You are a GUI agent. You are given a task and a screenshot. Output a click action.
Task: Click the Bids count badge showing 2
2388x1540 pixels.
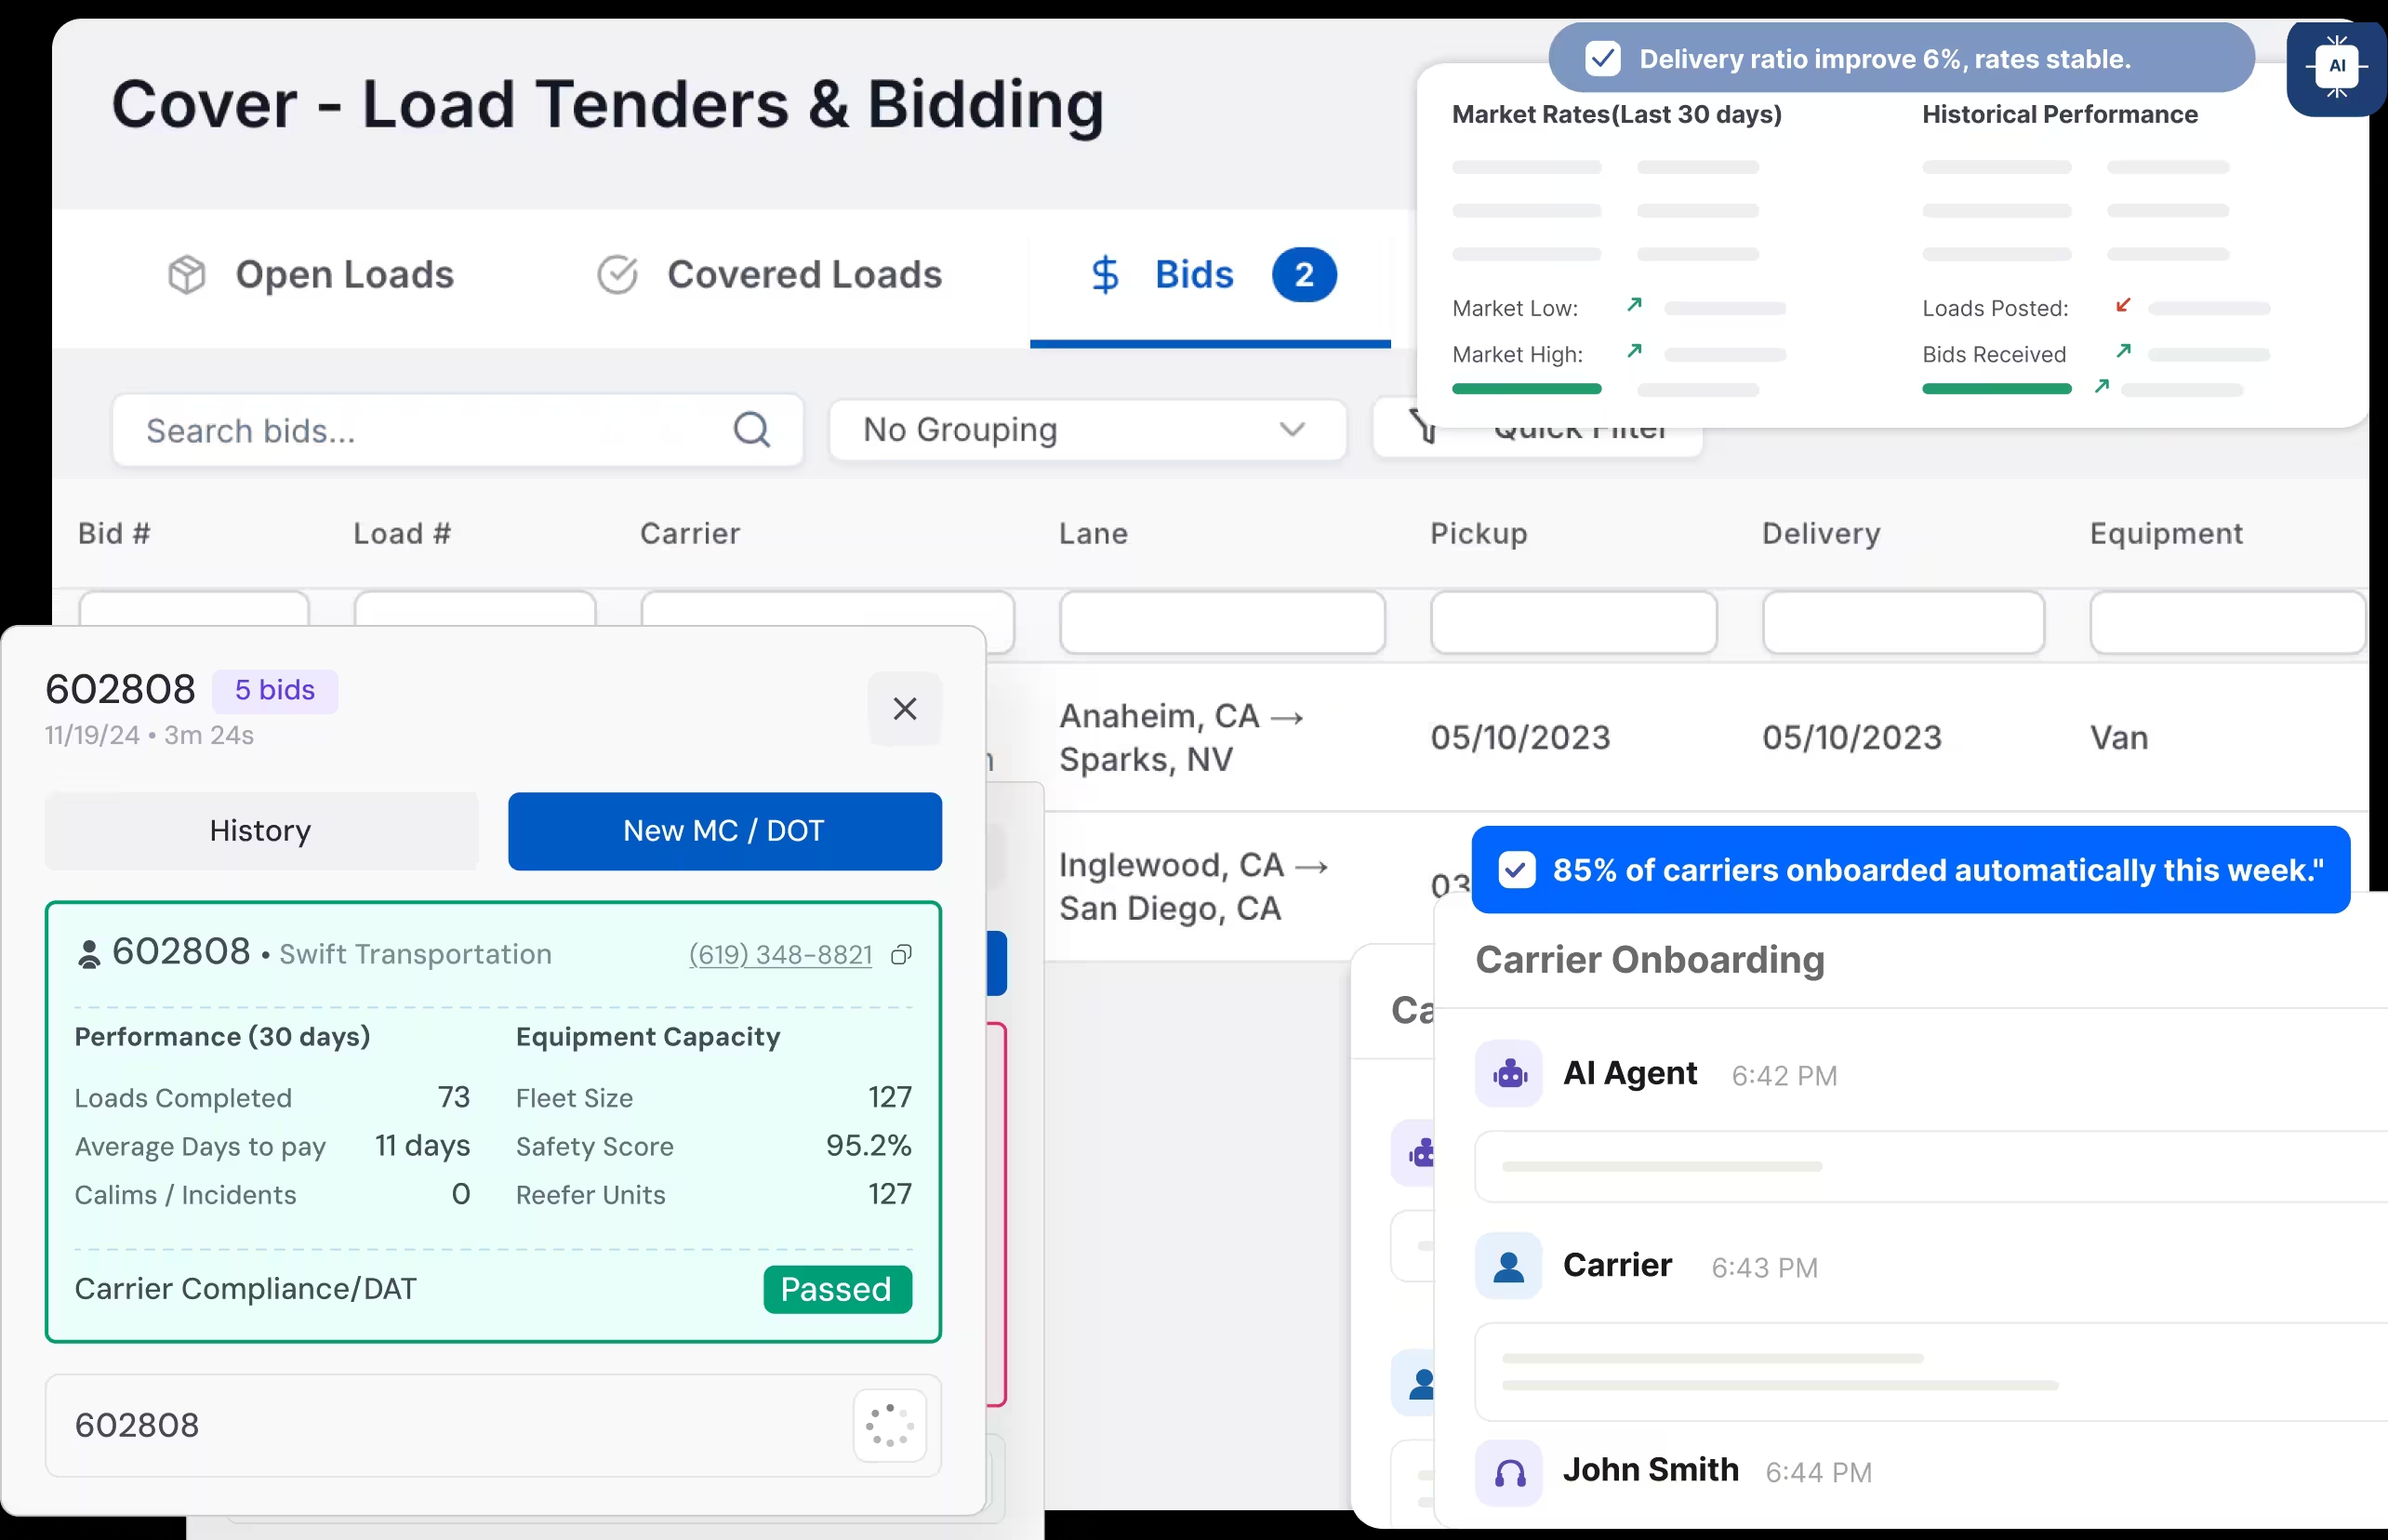tap(1304, 275)
